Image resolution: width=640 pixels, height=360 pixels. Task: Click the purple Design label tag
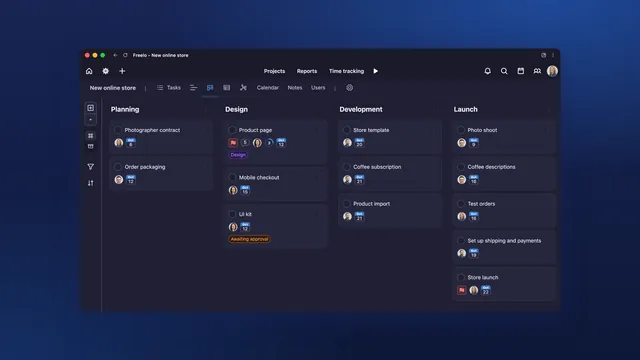click(238, 155)
